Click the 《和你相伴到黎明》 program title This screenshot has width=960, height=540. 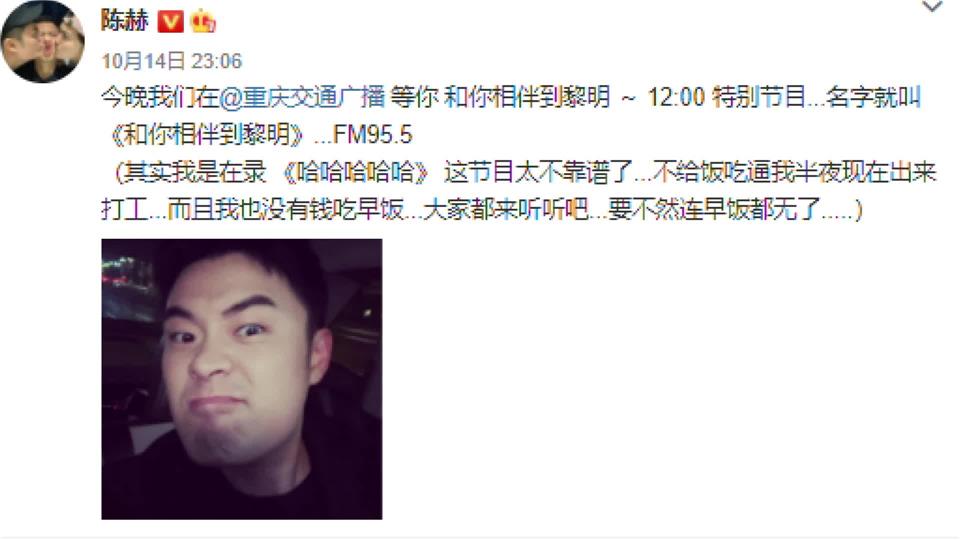pos(206,135)
